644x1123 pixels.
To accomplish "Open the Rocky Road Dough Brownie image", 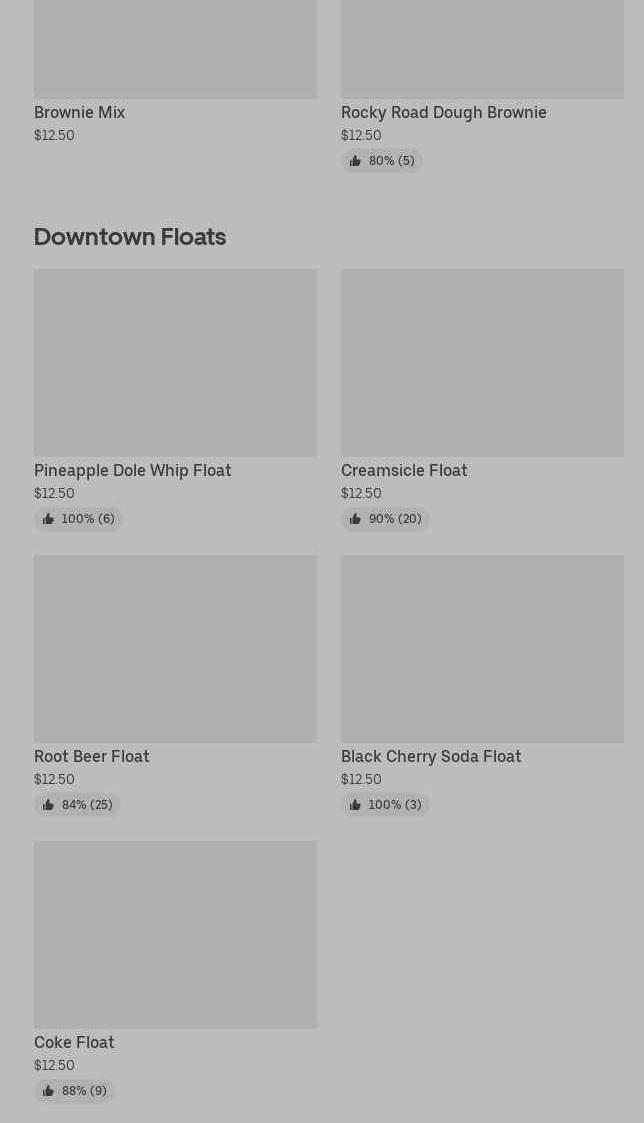I will coord(482,49).
